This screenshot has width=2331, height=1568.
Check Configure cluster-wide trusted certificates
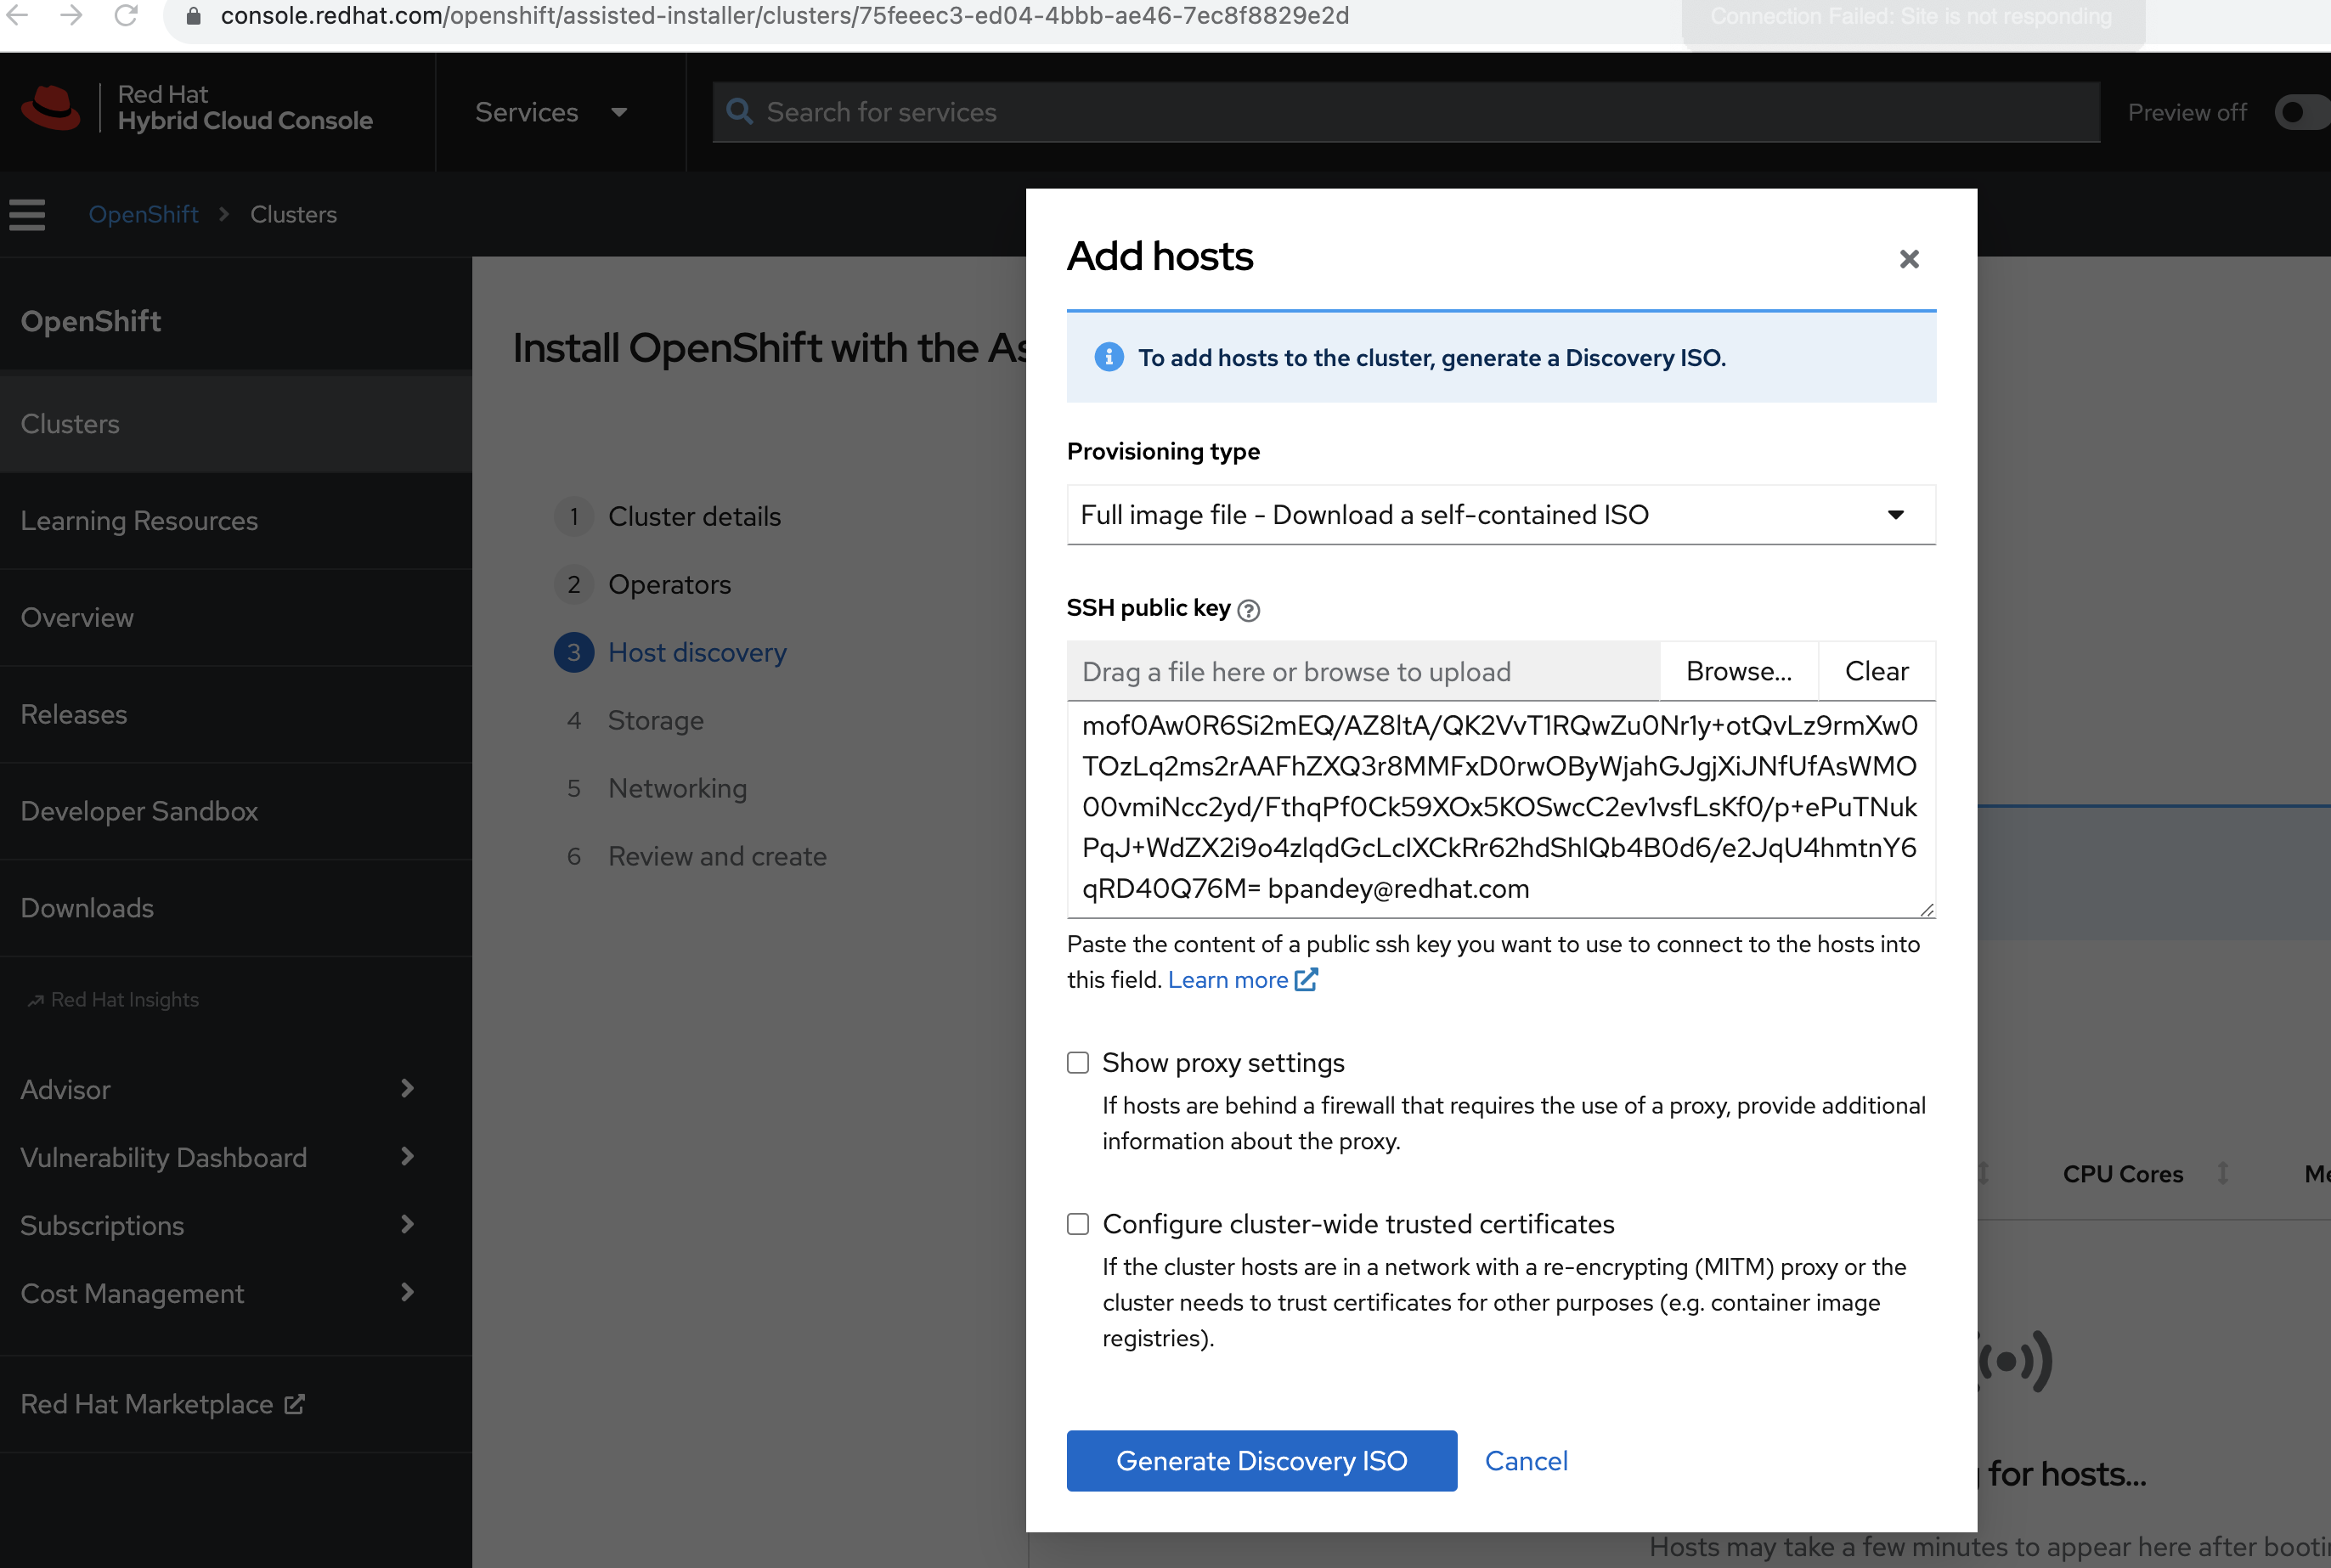1077,1224
